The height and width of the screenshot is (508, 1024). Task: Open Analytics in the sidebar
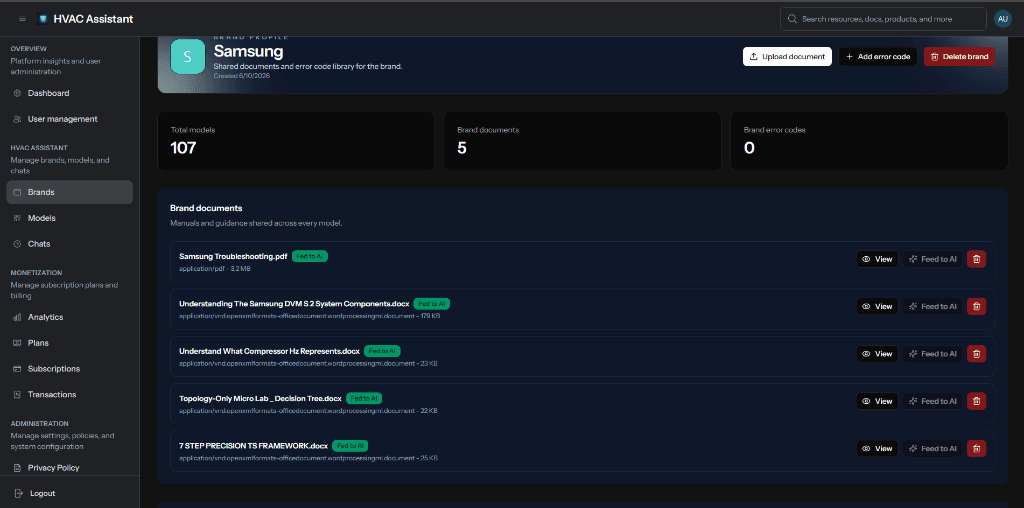point(70,317)
